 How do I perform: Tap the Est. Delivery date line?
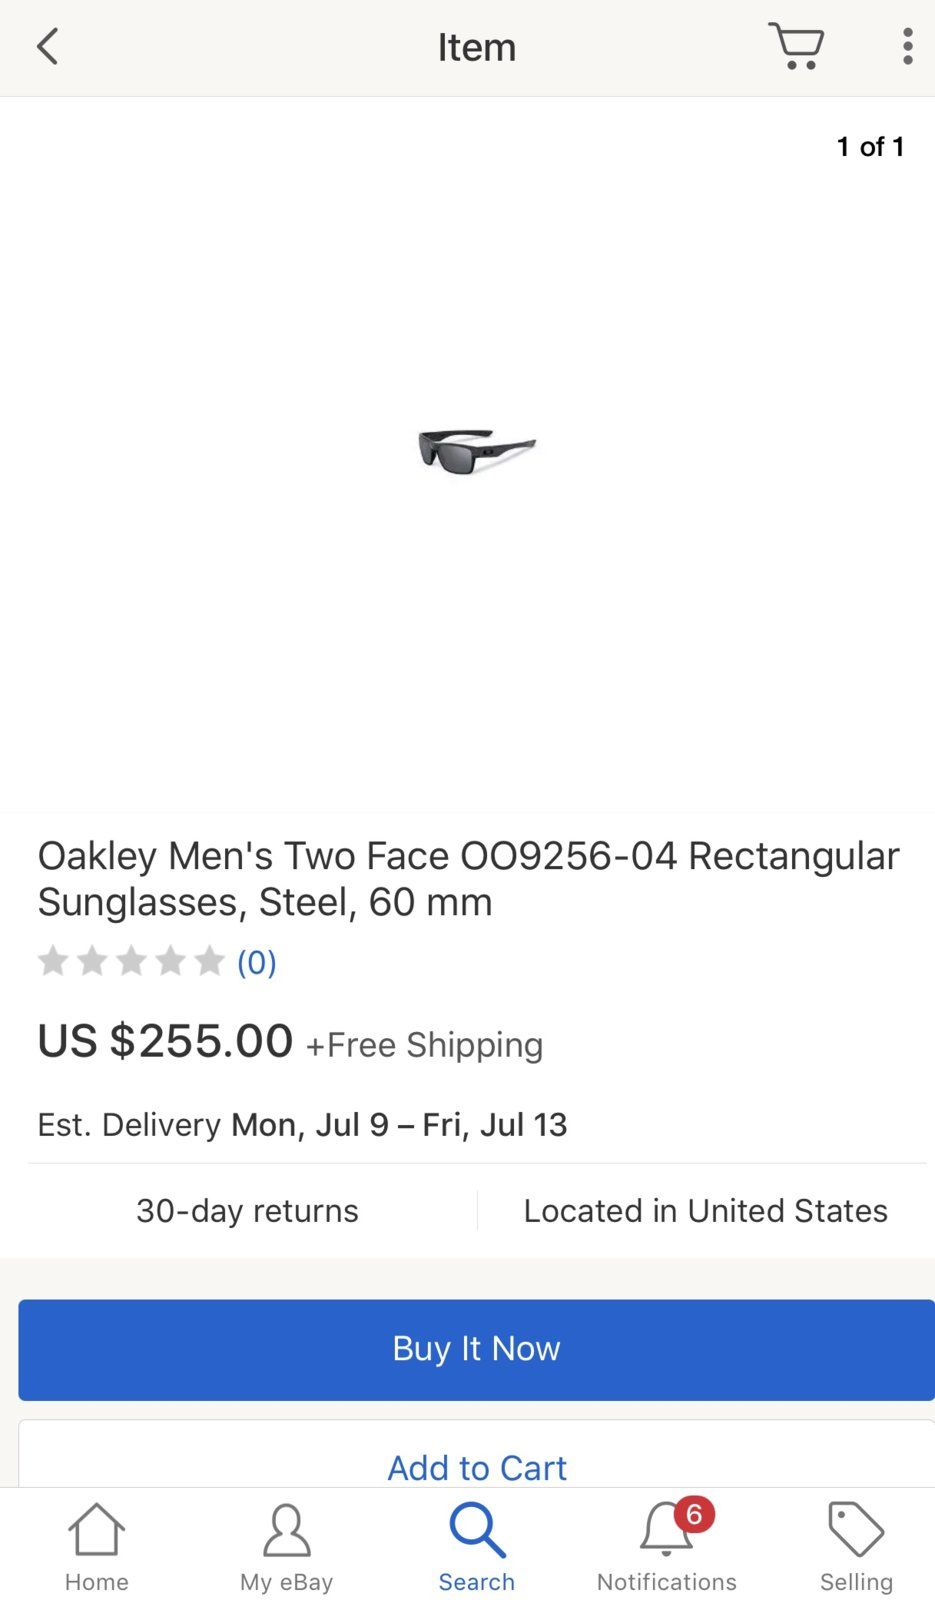click(302, 1125)
